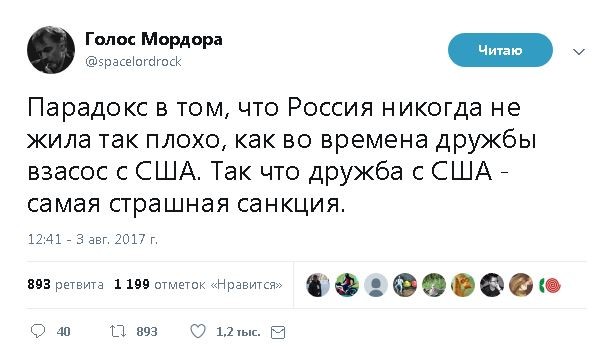612x364 pixels.
Task: Open the tweet options chevron menu
Action: [x=579, y=51]
